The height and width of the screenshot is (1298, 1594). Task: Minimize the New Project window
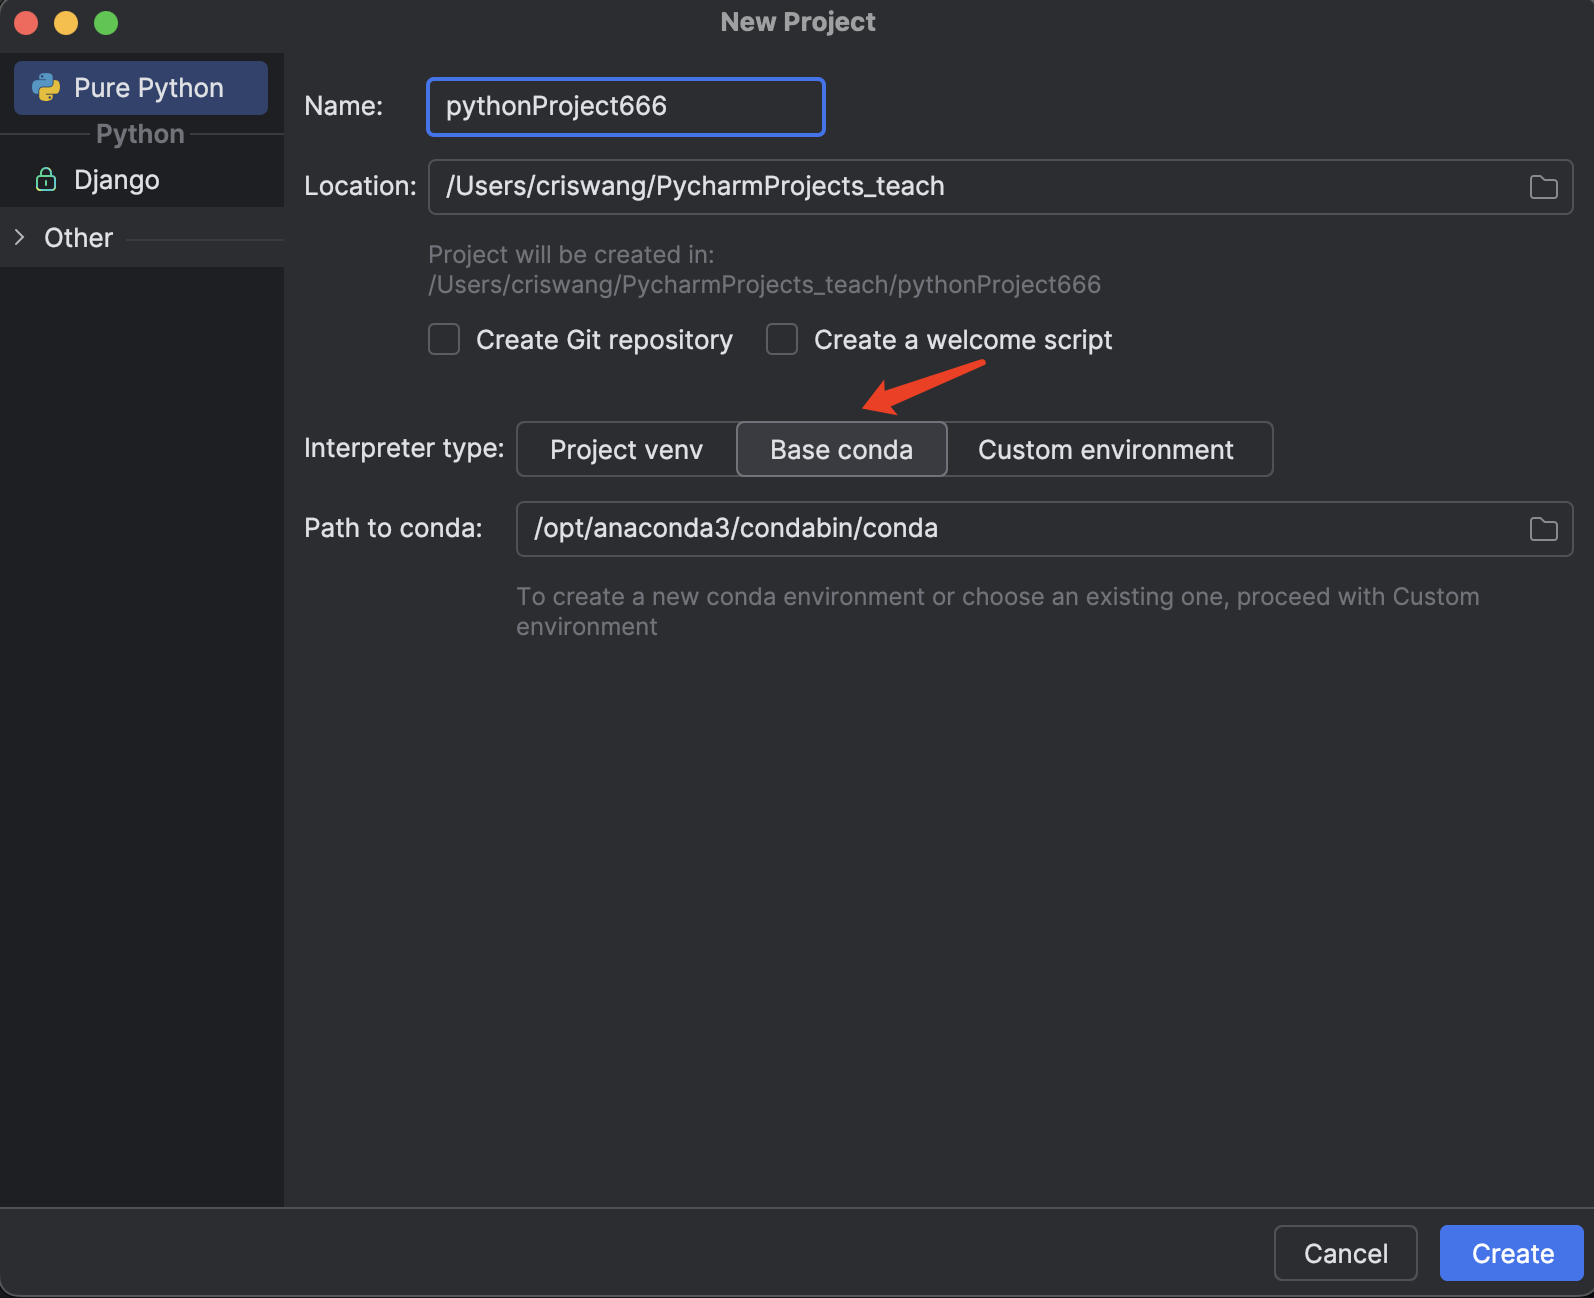tap(66, 22)
